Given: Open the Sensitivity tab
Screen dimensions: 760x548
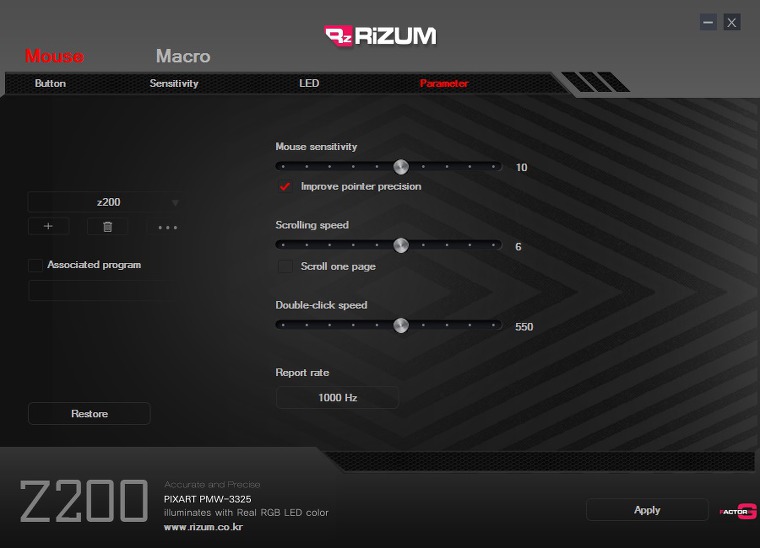Looking at the screenshot, I should [x=174, y=83].
